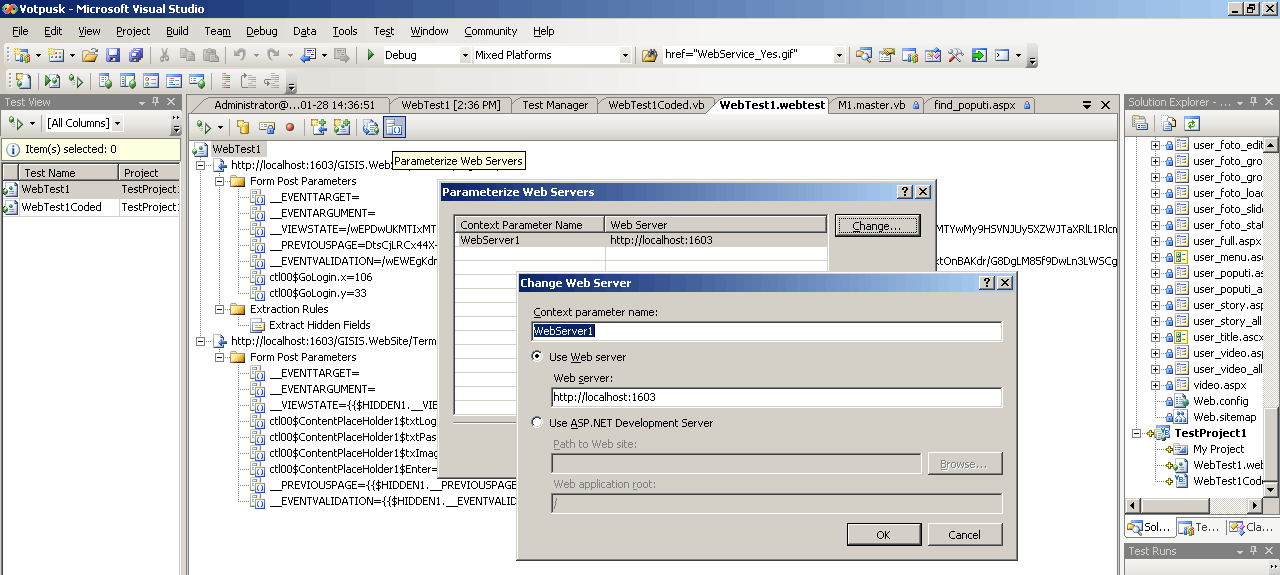Click ctl00$GoLogin.x=106 parameter

click(320, 277)
